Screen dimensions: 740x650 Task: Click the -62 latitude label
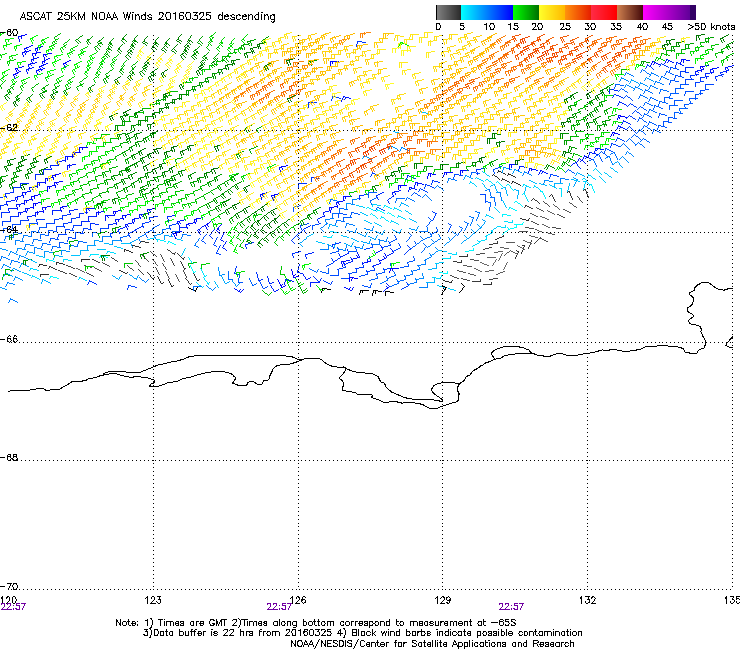click(x=9, y=128)
